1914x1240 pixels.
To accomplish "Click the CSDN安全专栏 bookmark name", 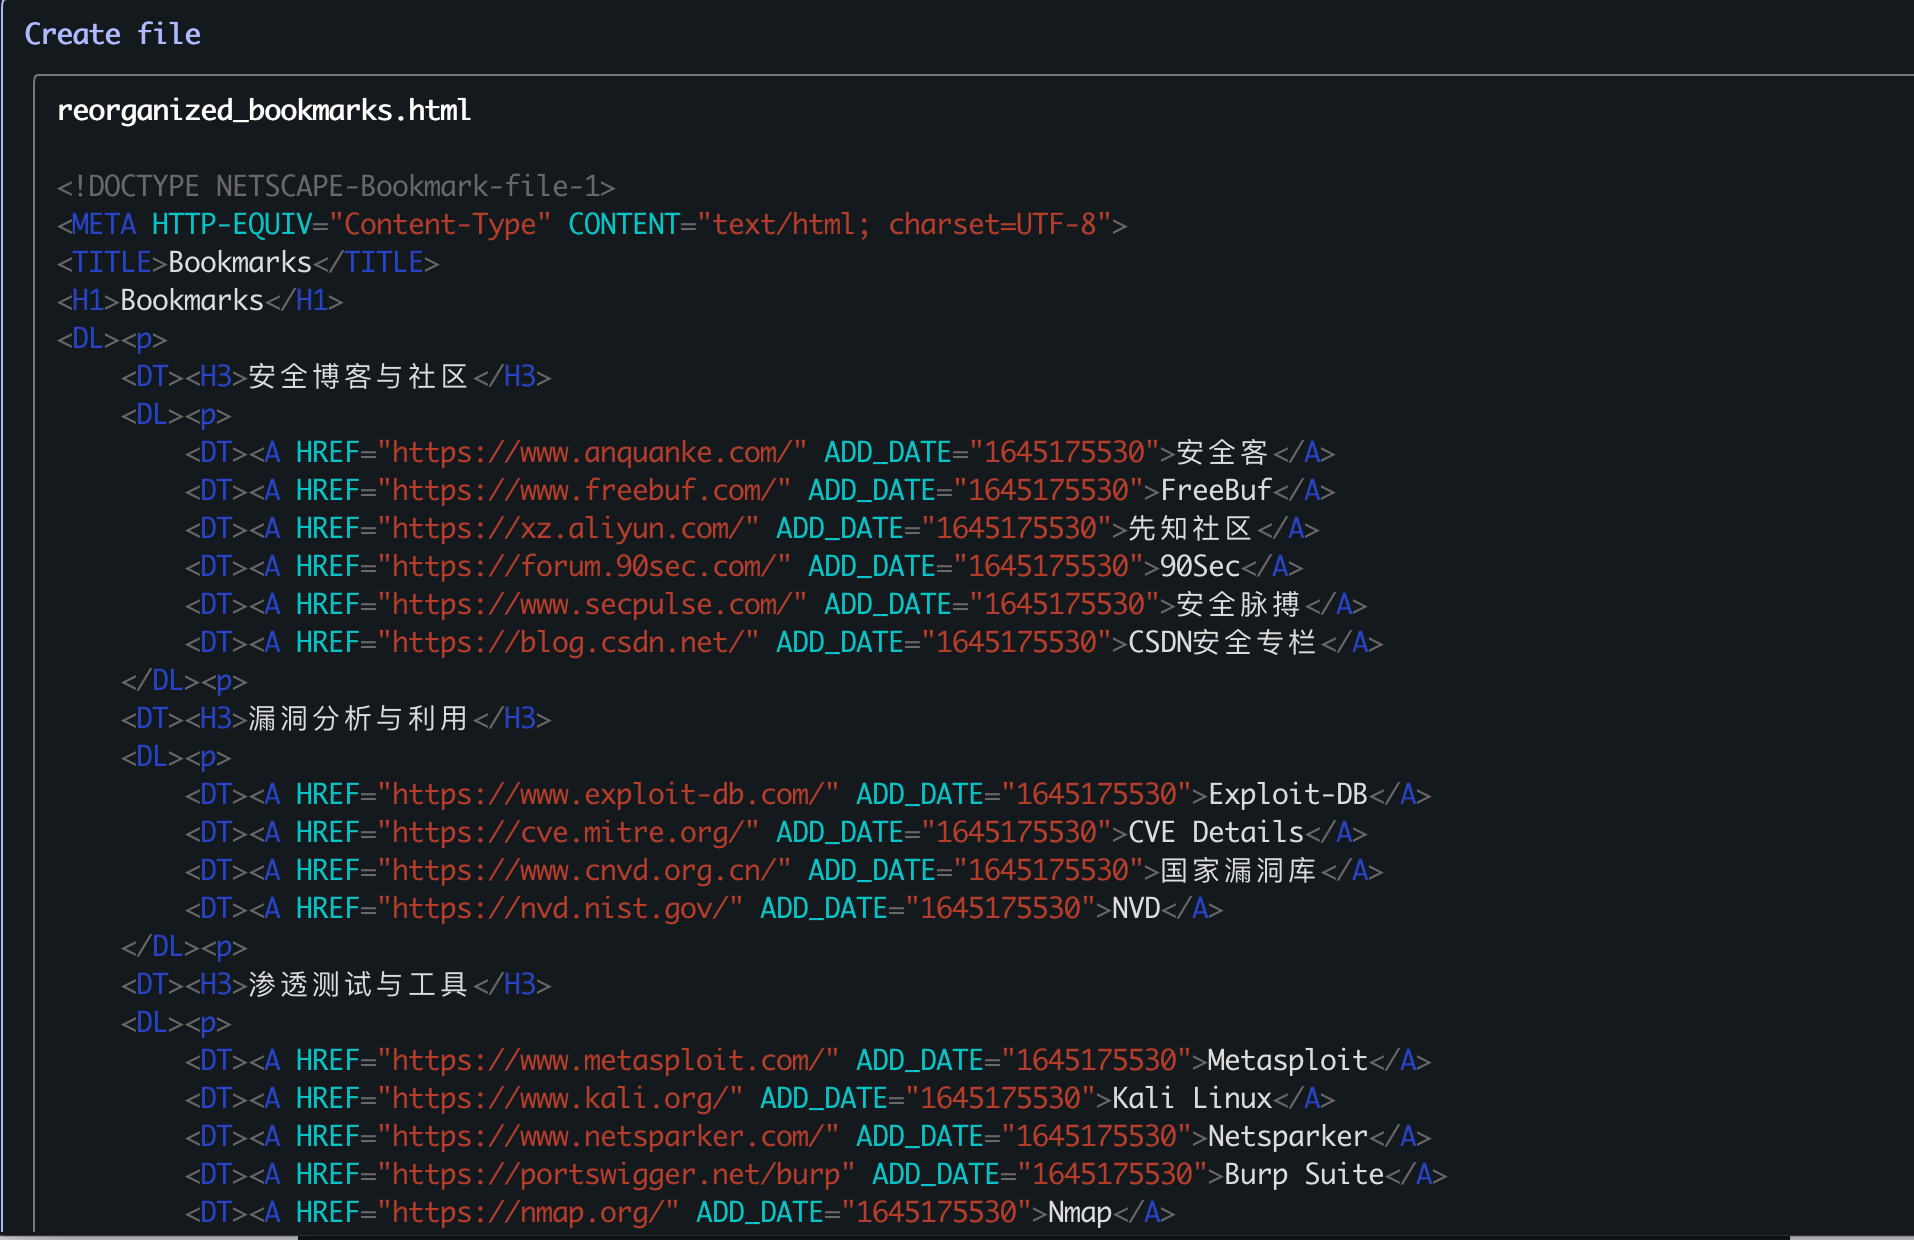I will [1222, 642].
